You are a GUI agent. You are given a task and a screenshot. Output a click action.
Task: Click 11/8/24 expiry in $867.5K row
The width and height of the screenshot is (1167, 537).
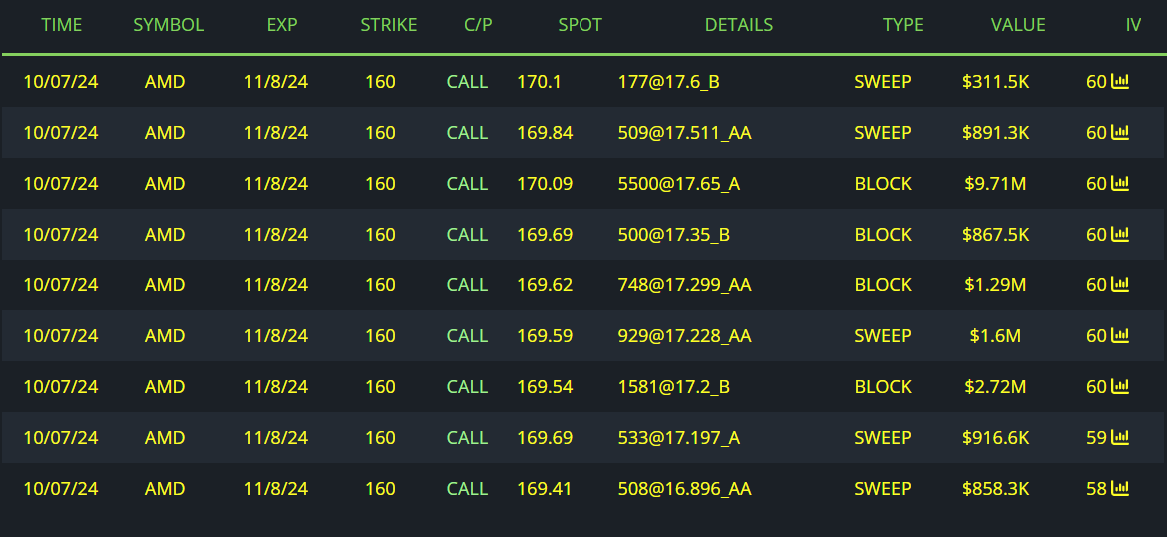point(276,234)
